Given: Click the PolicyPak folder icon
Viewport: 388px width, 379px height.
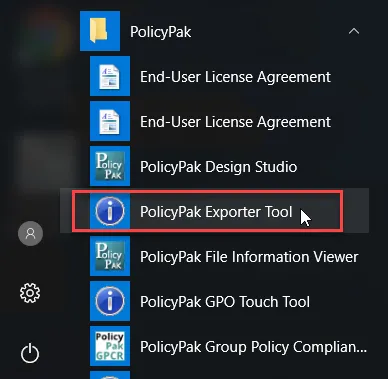Looking at the screenshot, I should [x=100, y=31].
